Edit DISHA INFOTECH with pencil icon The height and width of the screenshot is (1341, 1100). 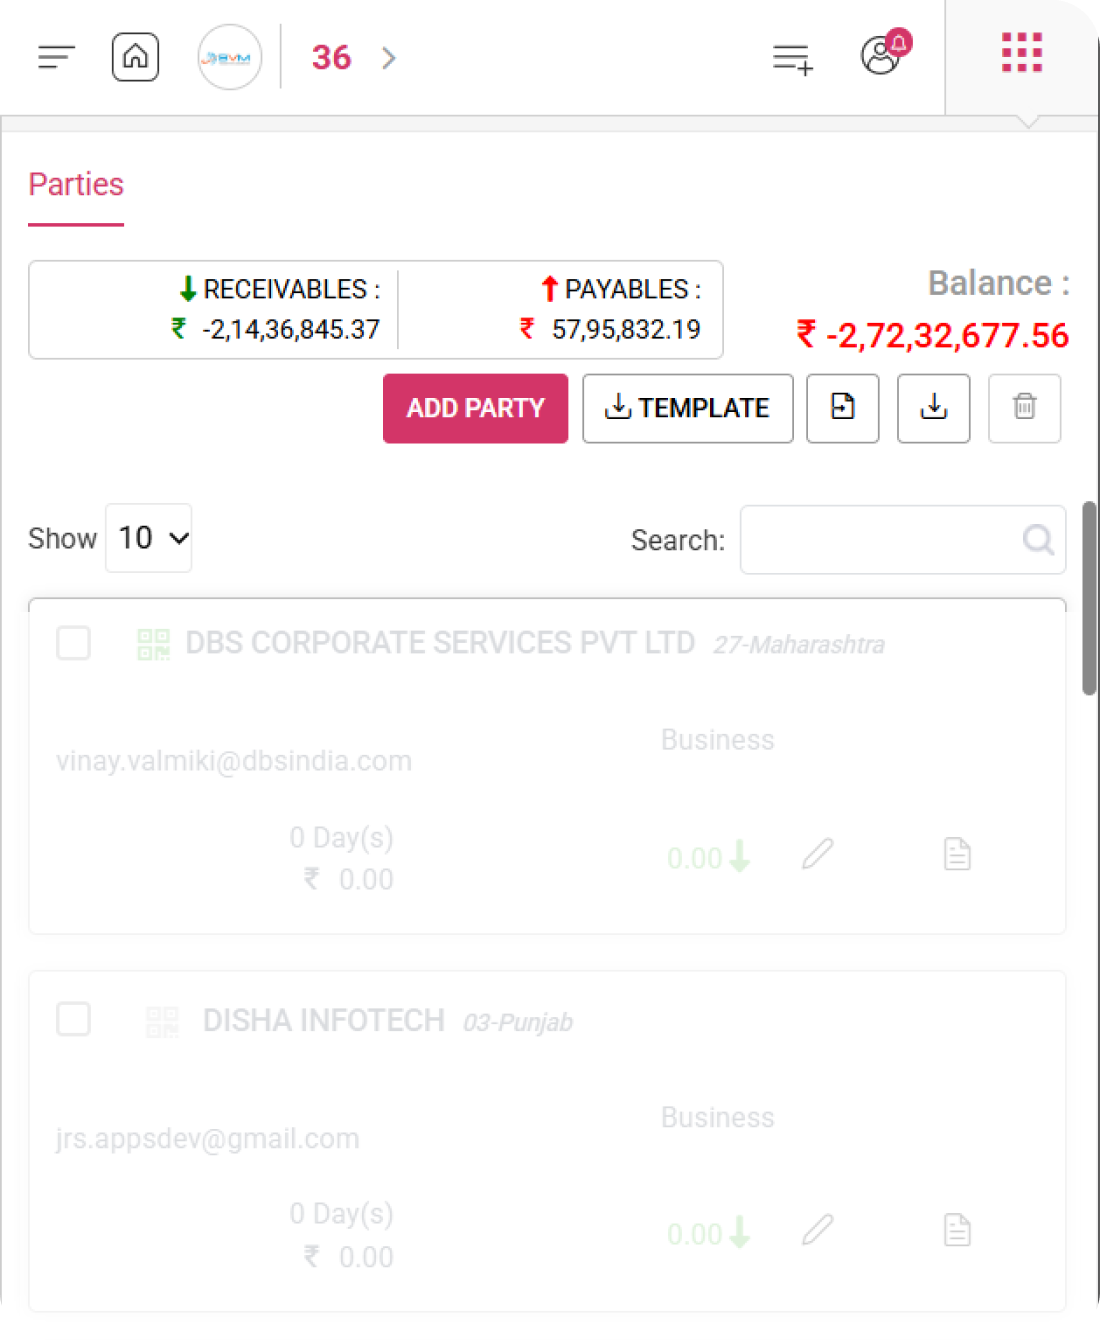[818, 1230]
